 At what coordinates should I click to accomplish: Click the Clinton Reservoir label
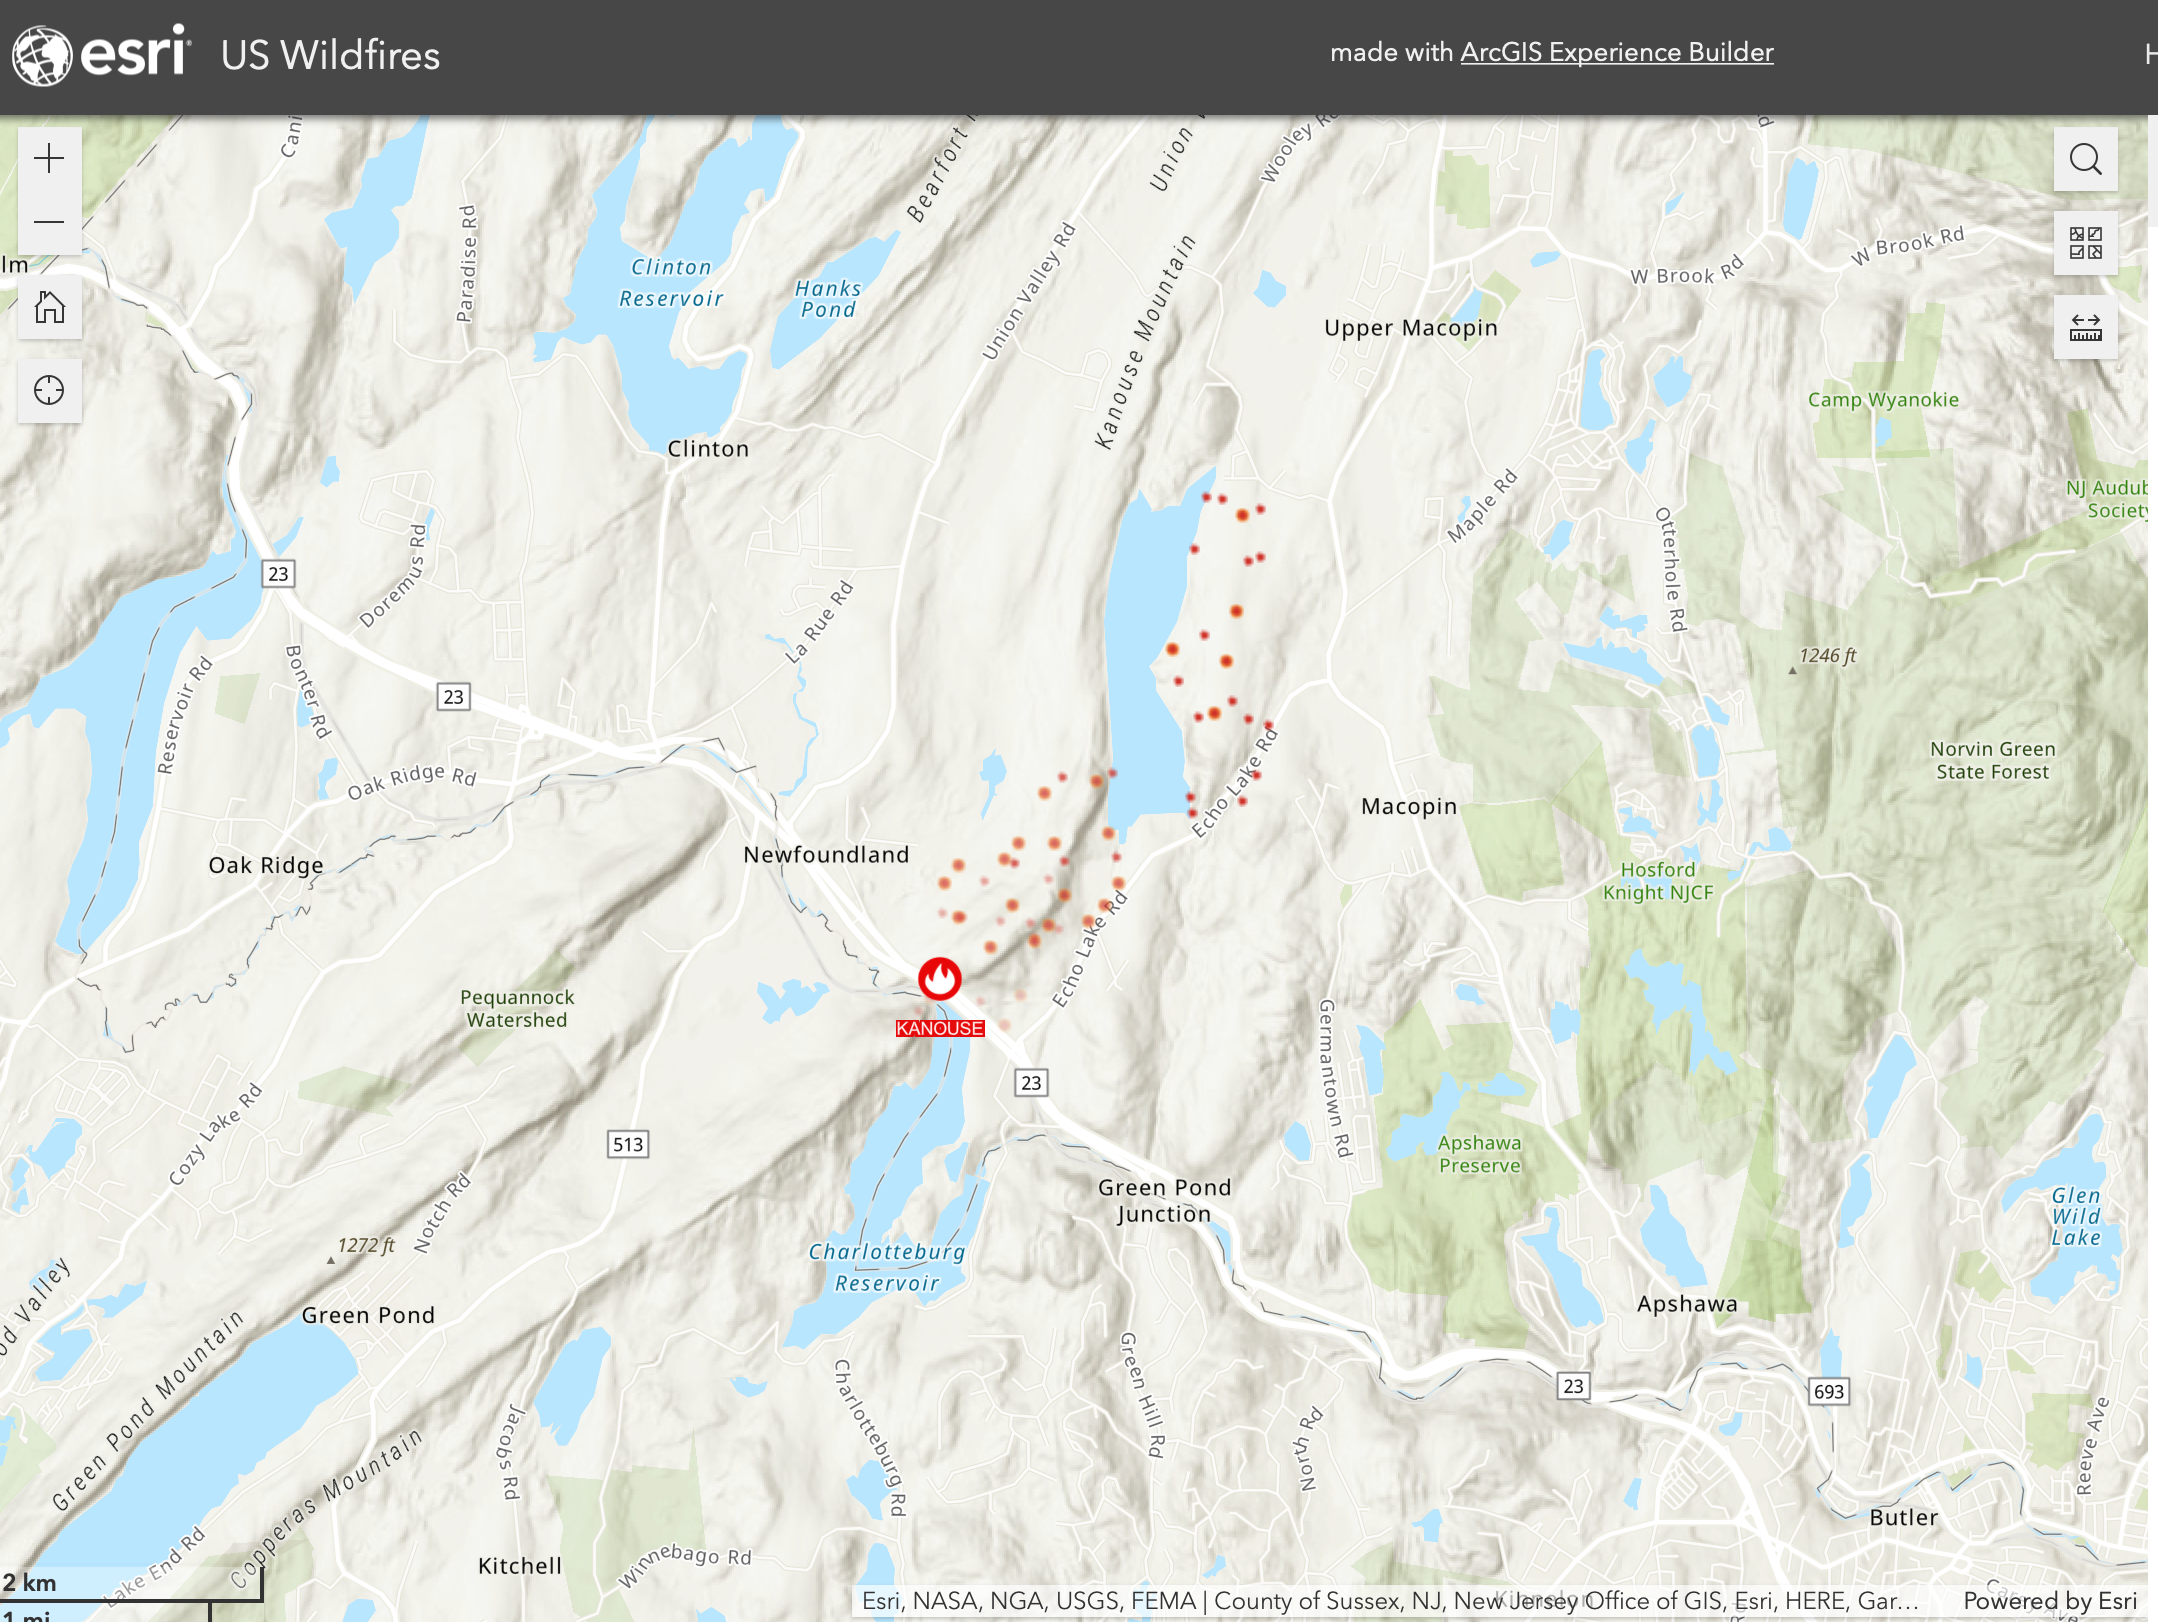671,282
